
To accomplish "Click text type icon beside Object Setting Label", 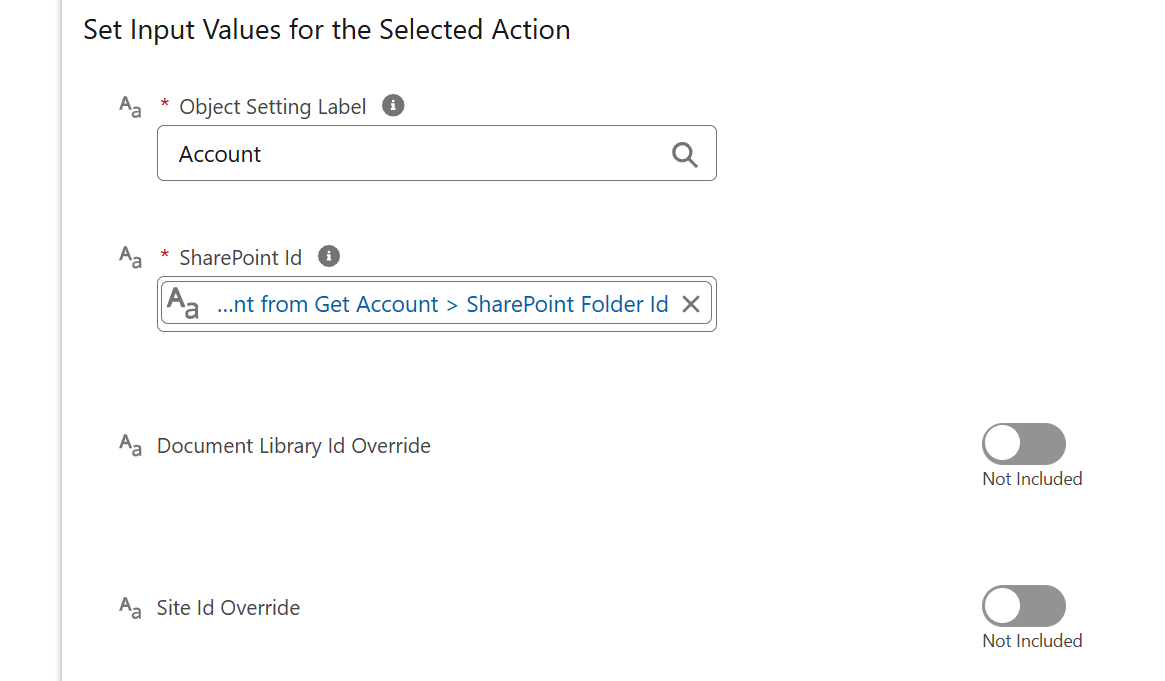I will coord(130,107).
